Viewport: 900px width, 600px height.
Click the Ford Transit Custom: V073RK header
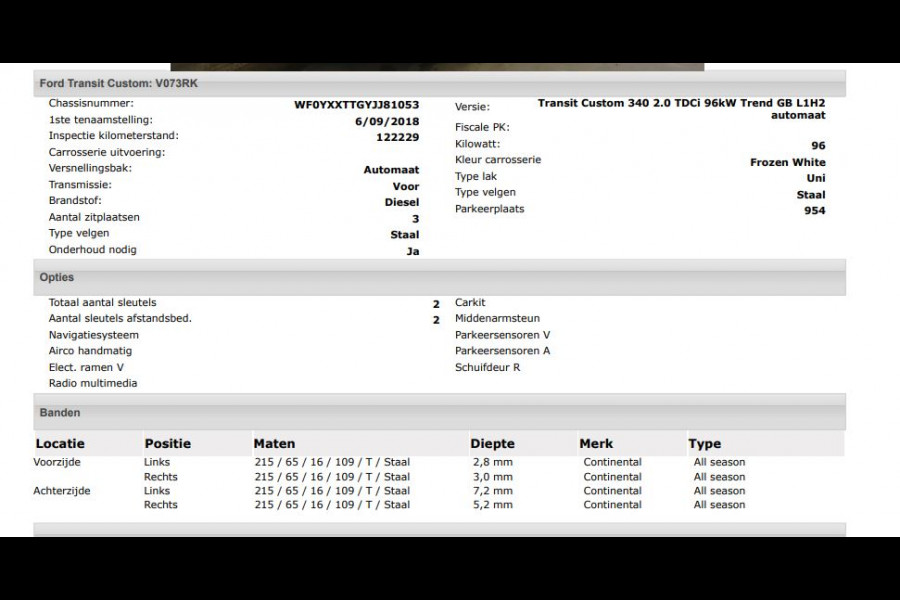coord(118,83)
